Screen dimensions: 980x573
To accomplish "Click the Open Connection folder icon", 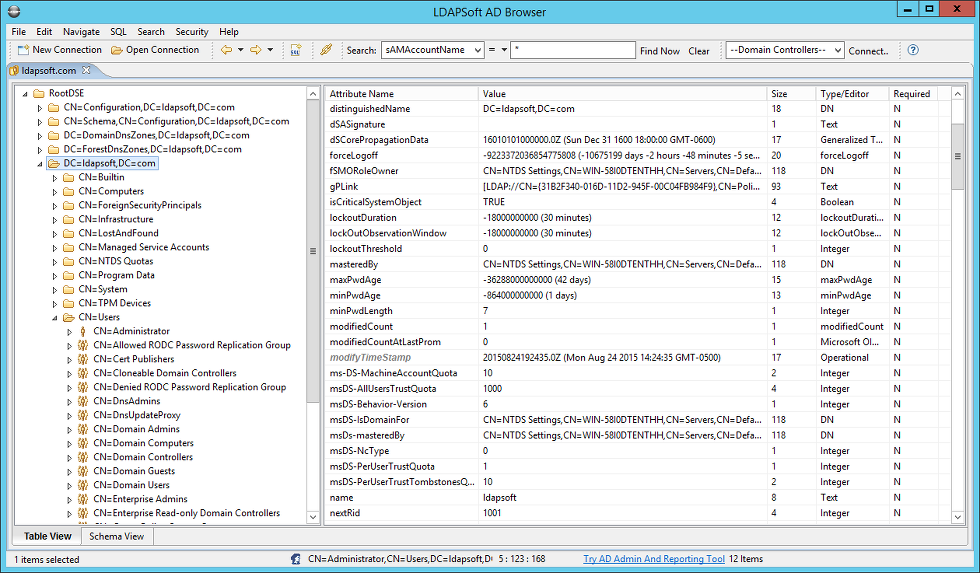I will click(117, 50).
